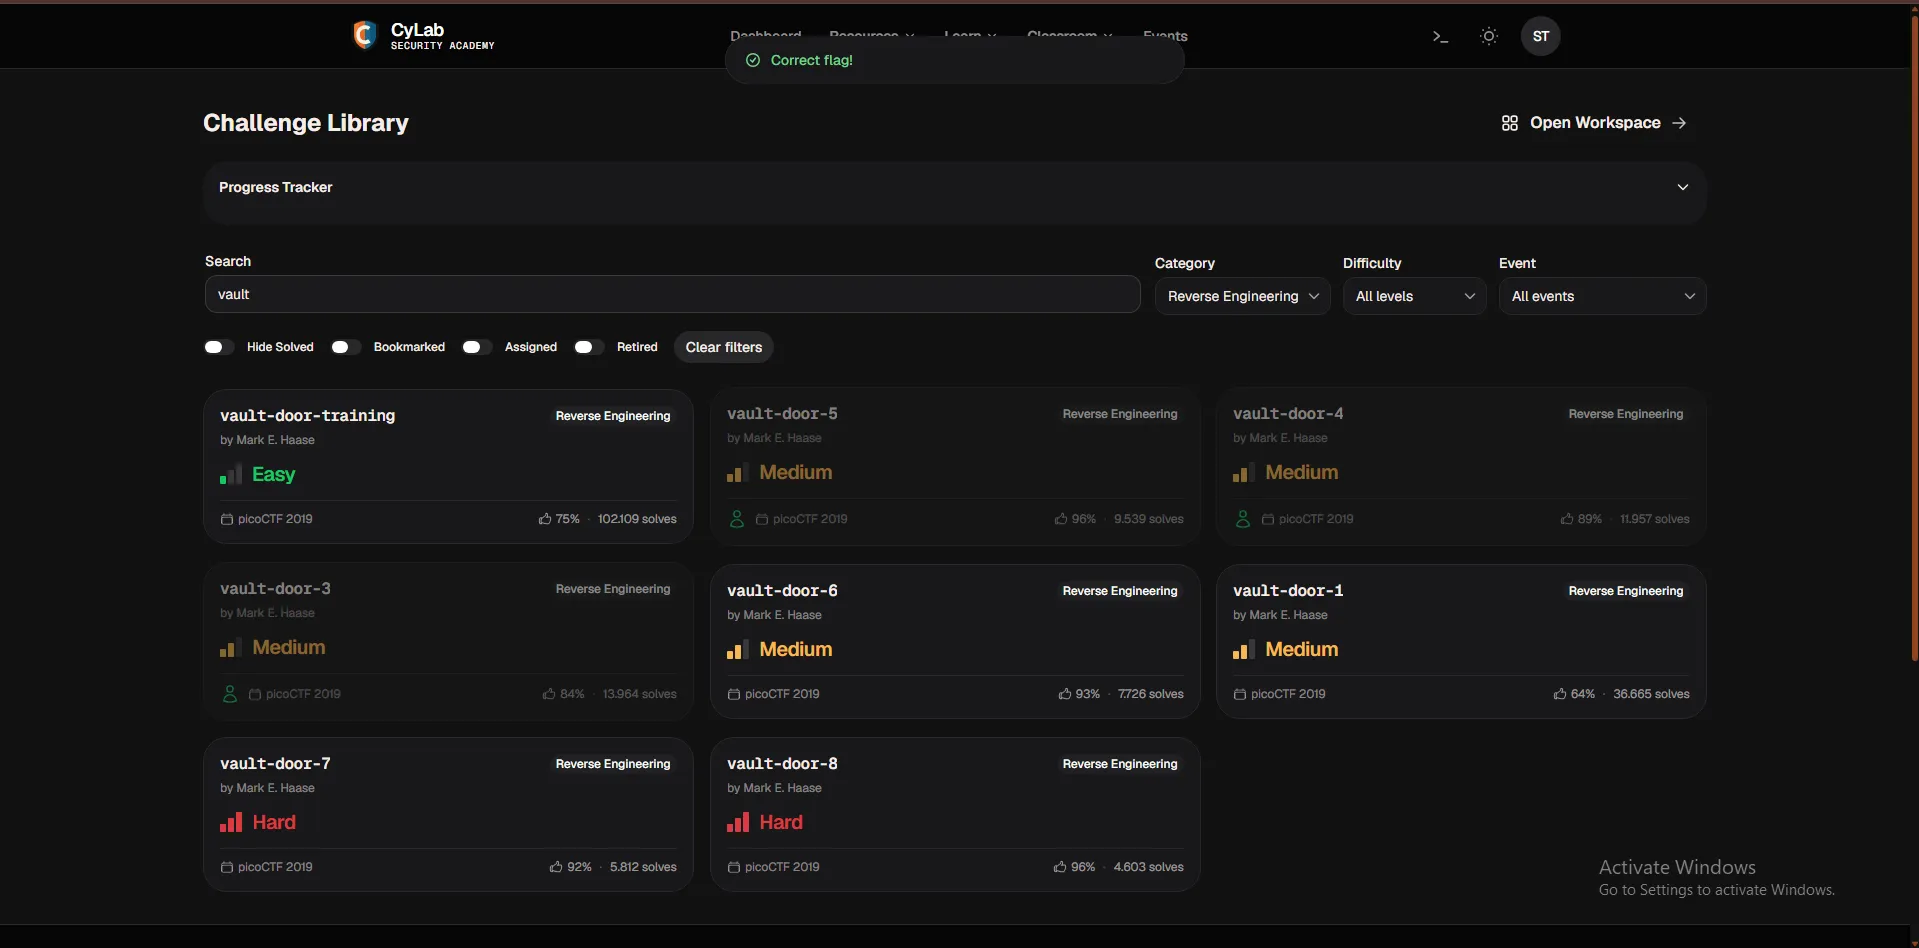Open the Event All events dropdown
1919x948 pixels.
[1602, 296]
